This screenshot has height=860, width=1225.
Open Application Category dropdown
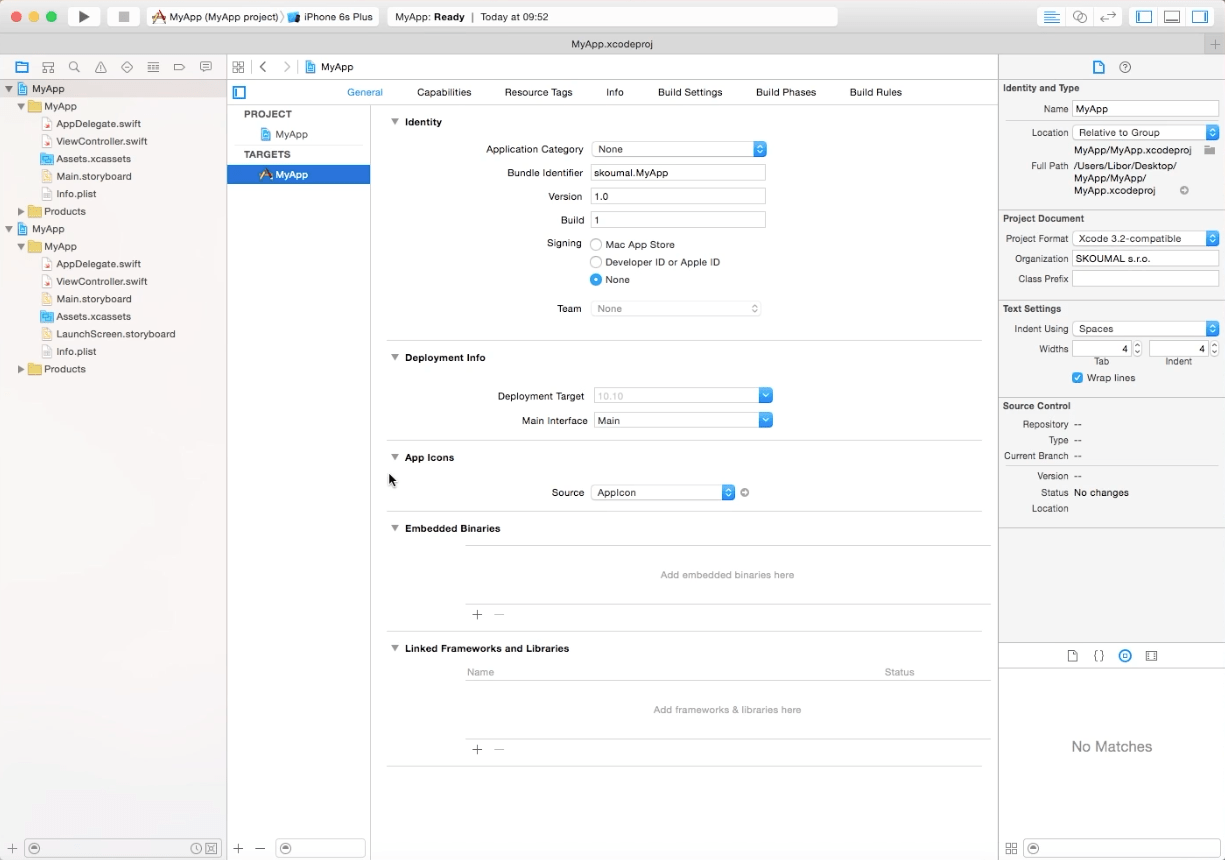click(679, 149)
